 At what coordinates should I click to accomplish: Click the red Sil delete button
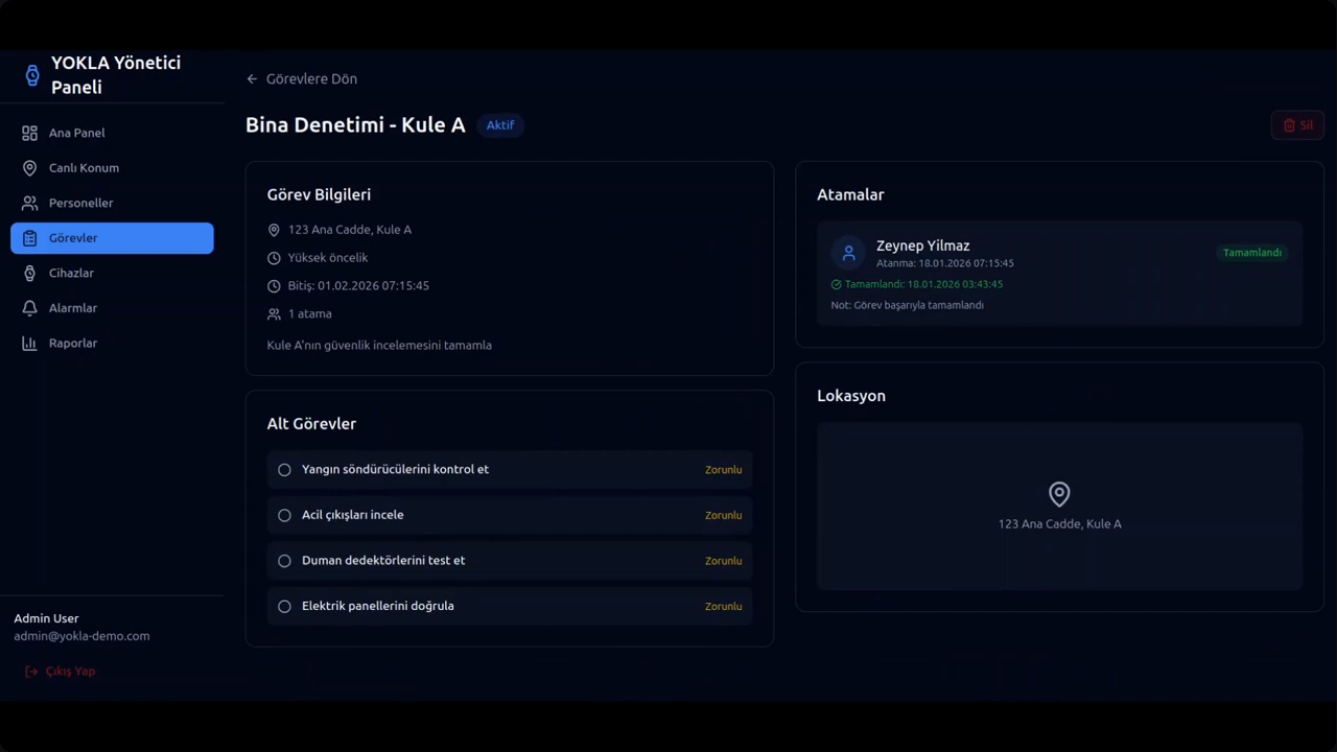1297,125
